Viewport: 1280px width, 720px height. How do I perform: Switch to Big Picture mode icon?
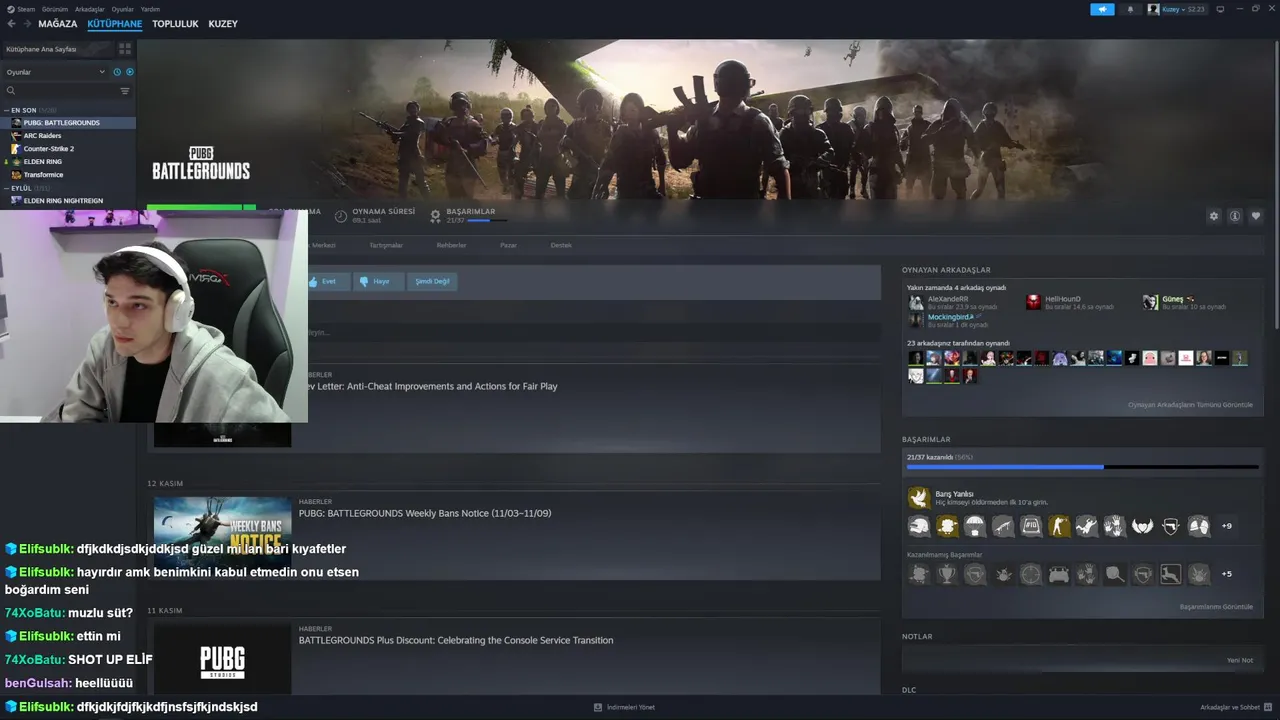click(x=1220, y=9)
